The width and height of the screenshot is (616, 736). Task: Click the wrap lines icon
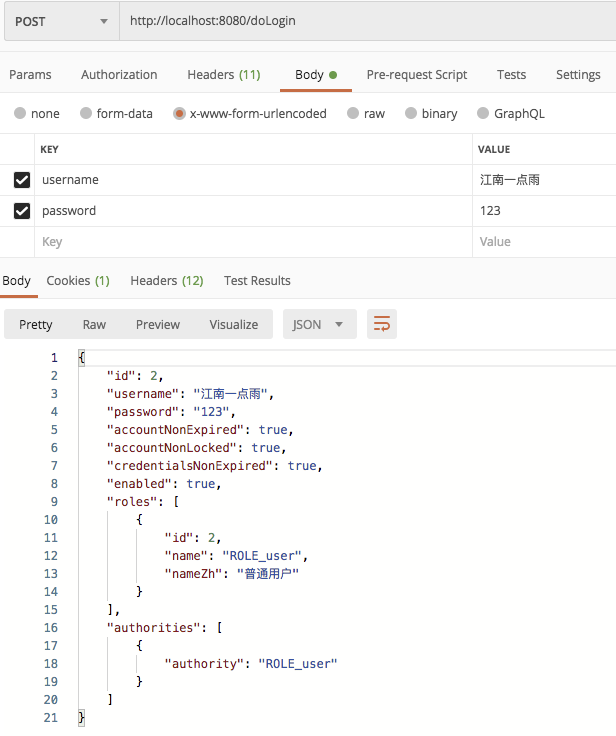tap(382, 324)
